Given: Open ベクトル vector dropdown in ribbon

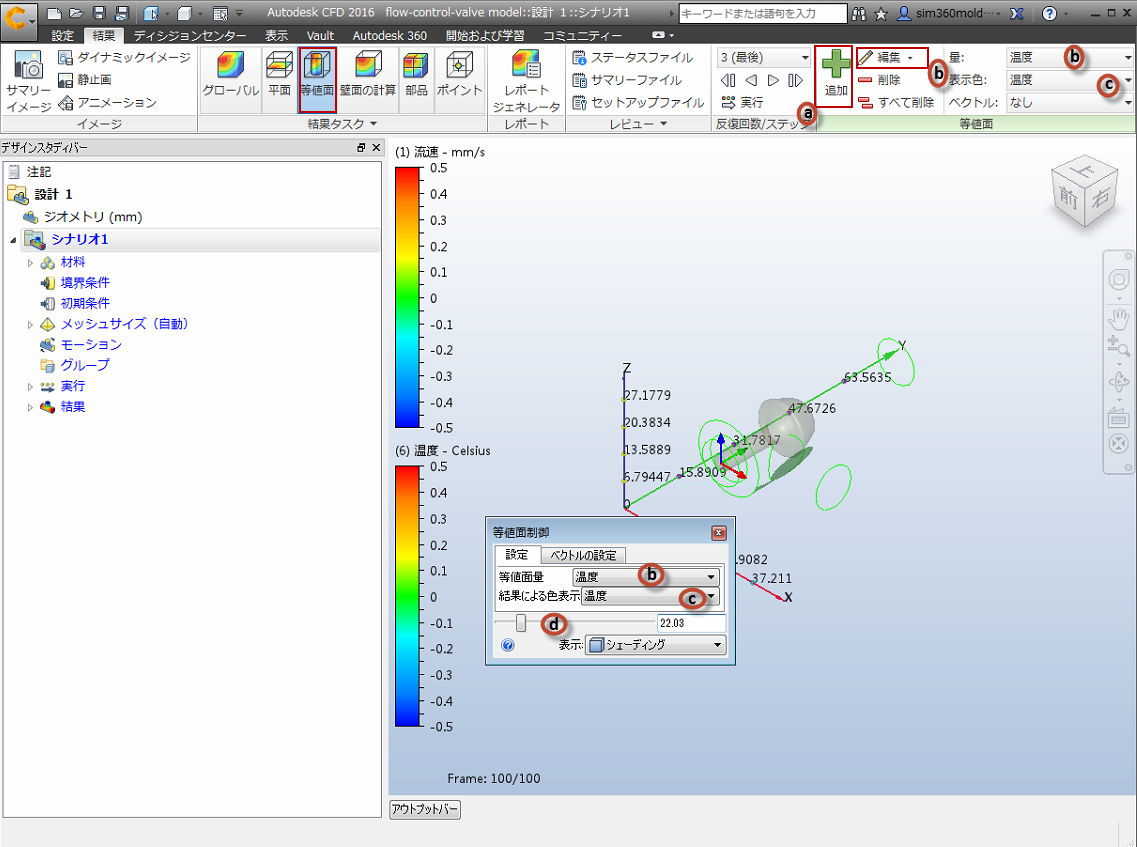Looking at the screenshot, I should 1069,102.
